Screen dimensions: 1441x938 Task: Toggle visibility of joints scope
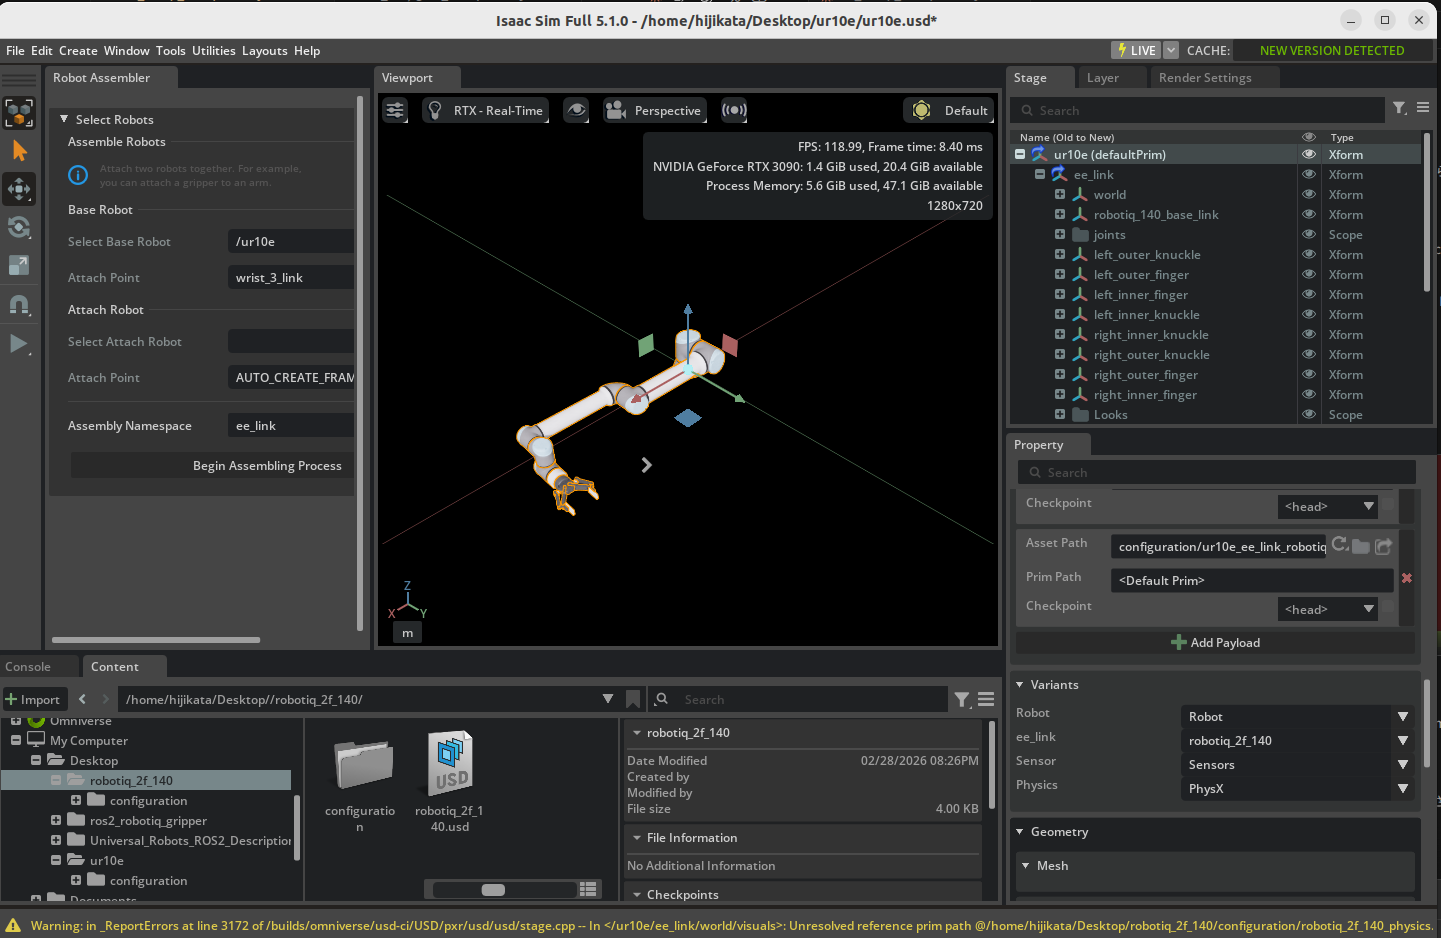(1308, 235)
